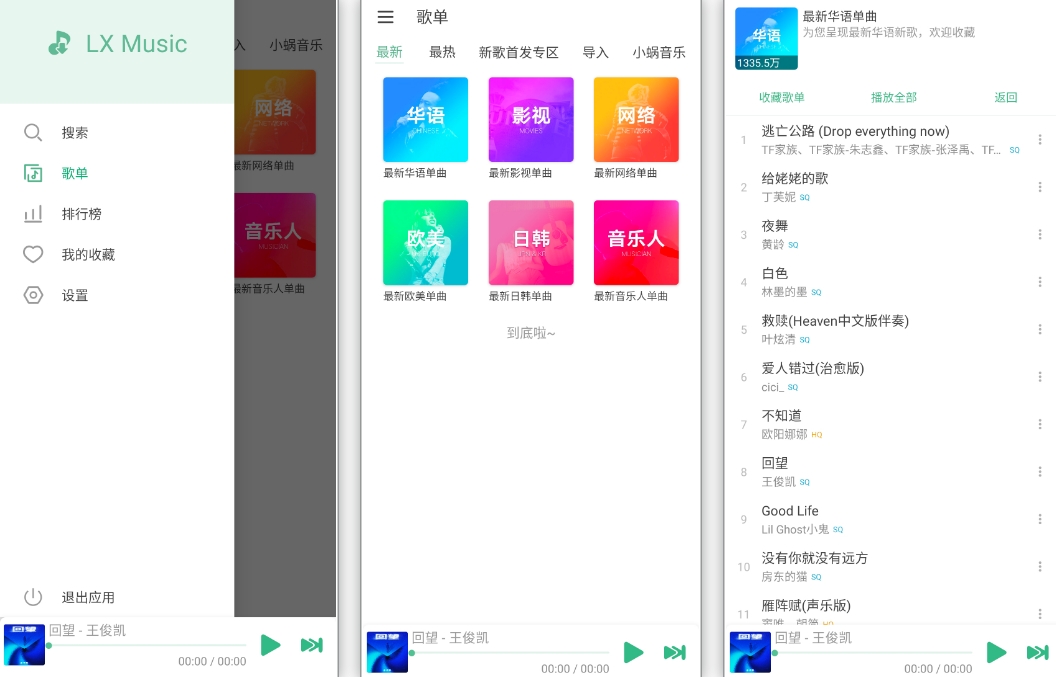The width and height of the screenshot is (1056, 677).
Task: Show options menu for Good Life
Action: 1039,519
